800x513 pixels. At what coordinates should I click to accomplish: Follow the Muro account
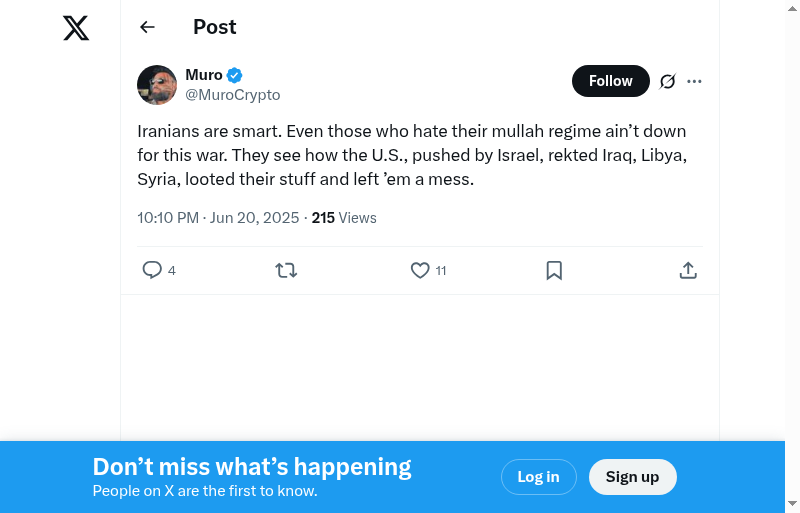pos(610,81)
